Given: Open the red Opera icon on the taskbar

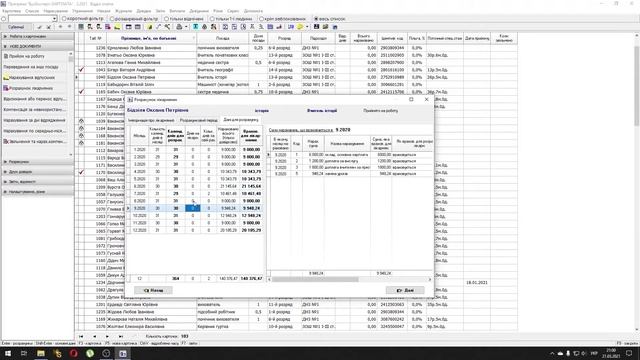Looking at the screenshot, I should (x=73, y=353).
